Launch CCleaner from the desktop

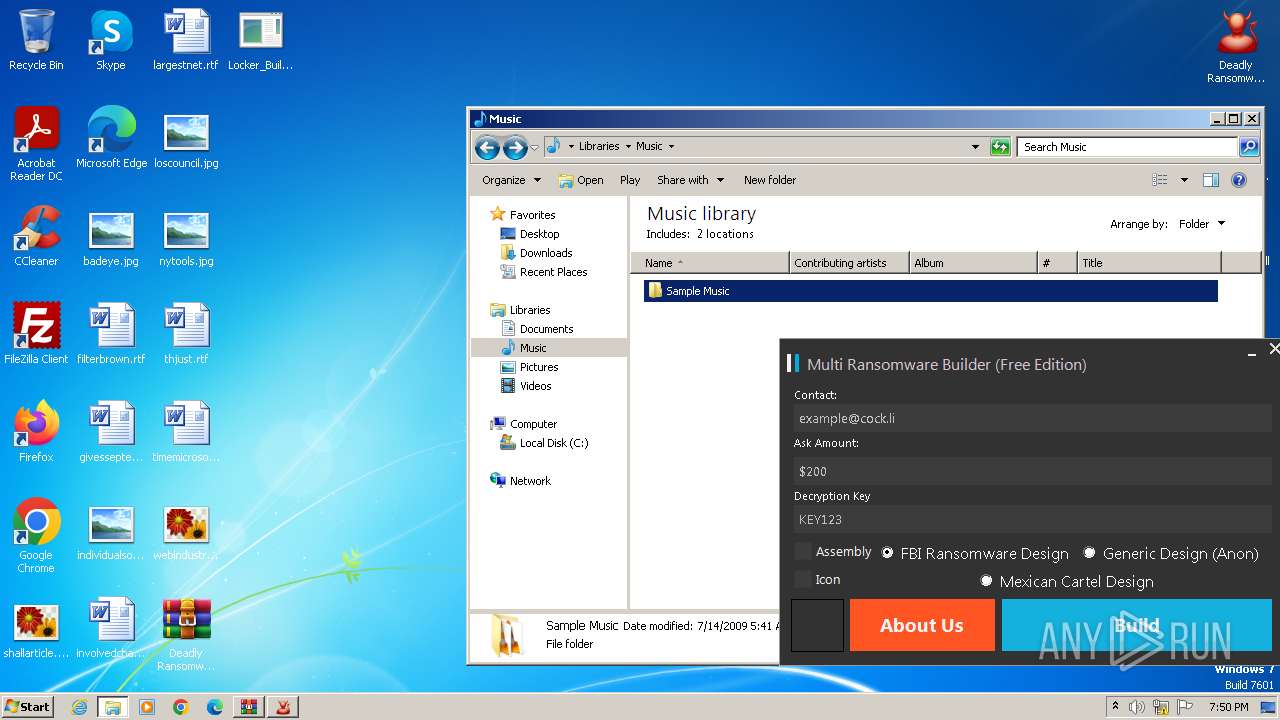click(36, 236)
